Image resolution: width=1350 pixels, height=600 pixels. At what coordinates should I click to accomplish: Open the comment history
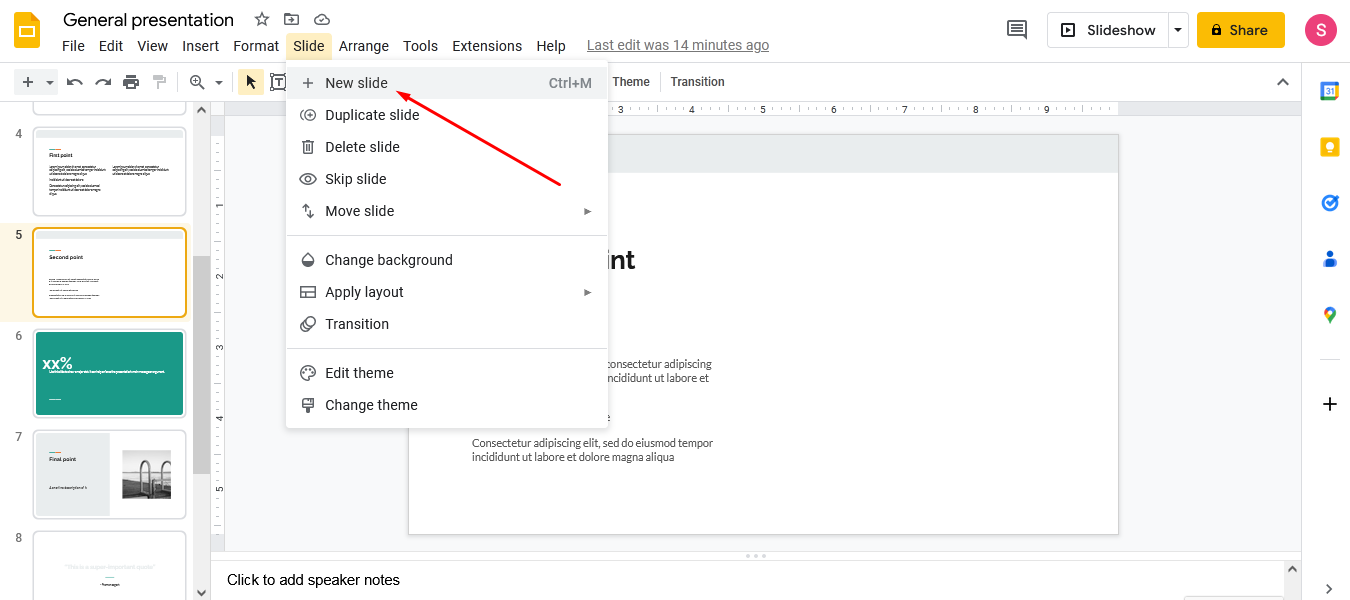pos(1016,29)
